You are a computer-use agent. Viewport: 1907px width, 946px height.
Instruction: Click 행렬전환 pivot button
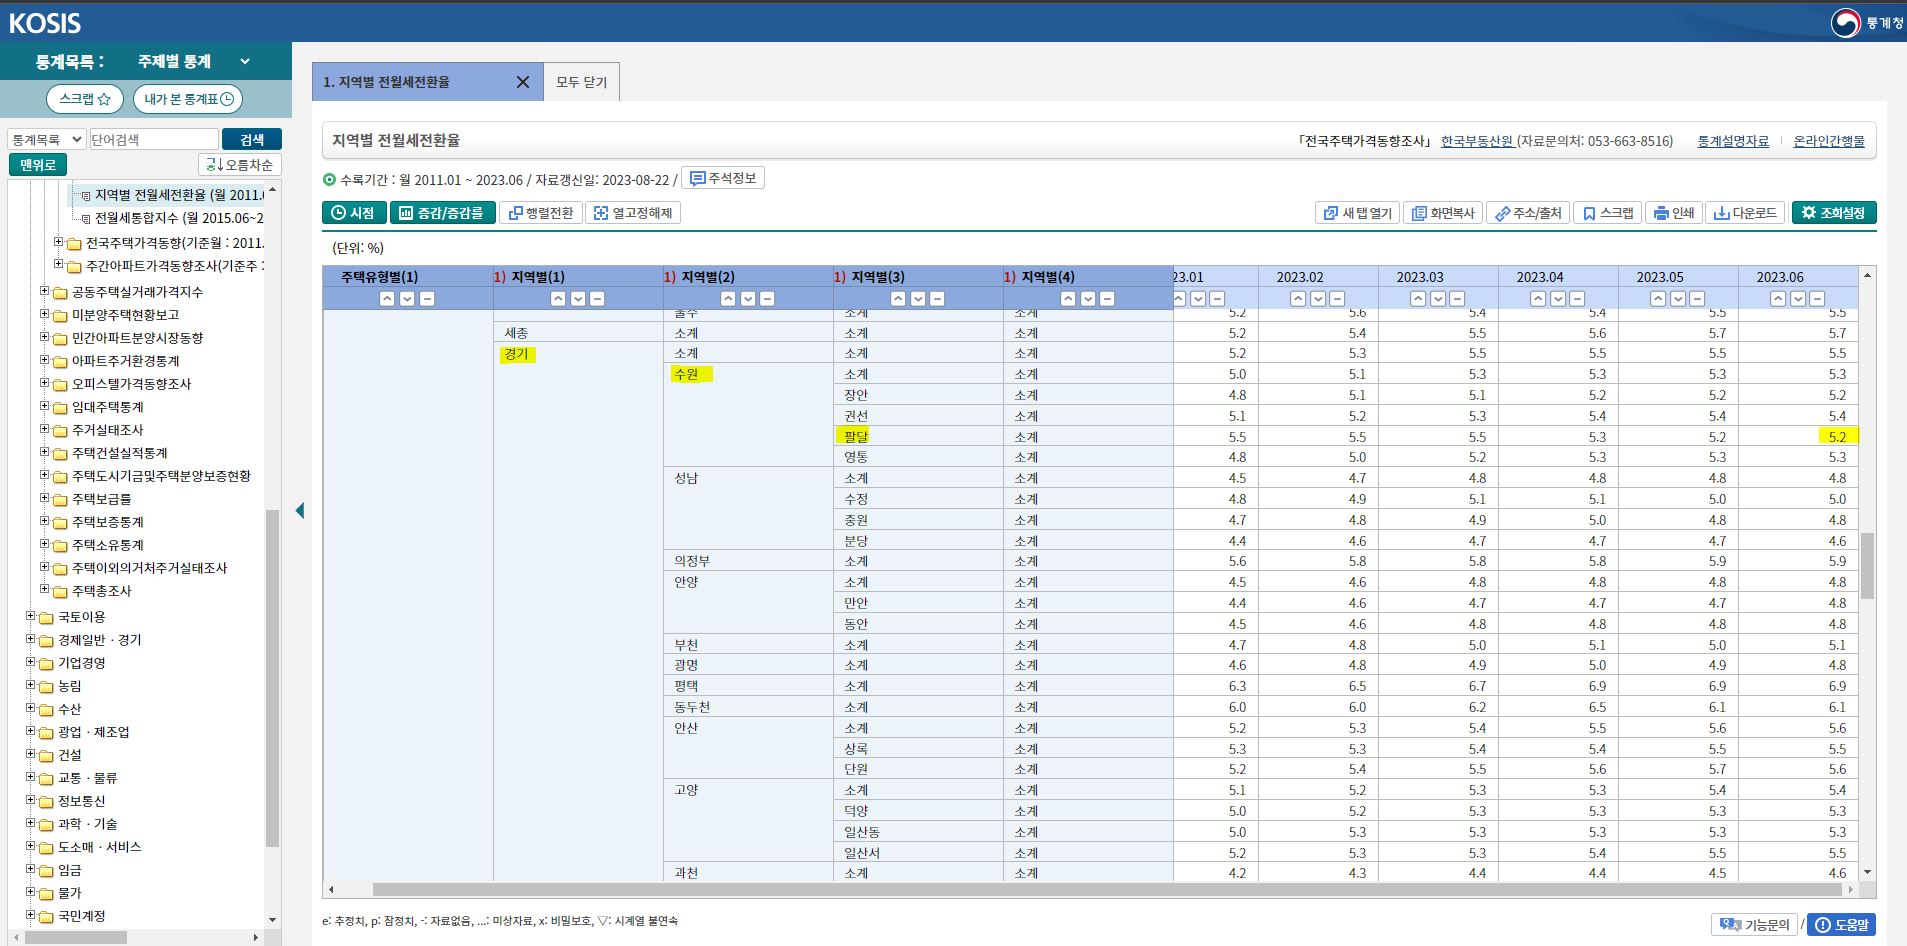(541, 212)
